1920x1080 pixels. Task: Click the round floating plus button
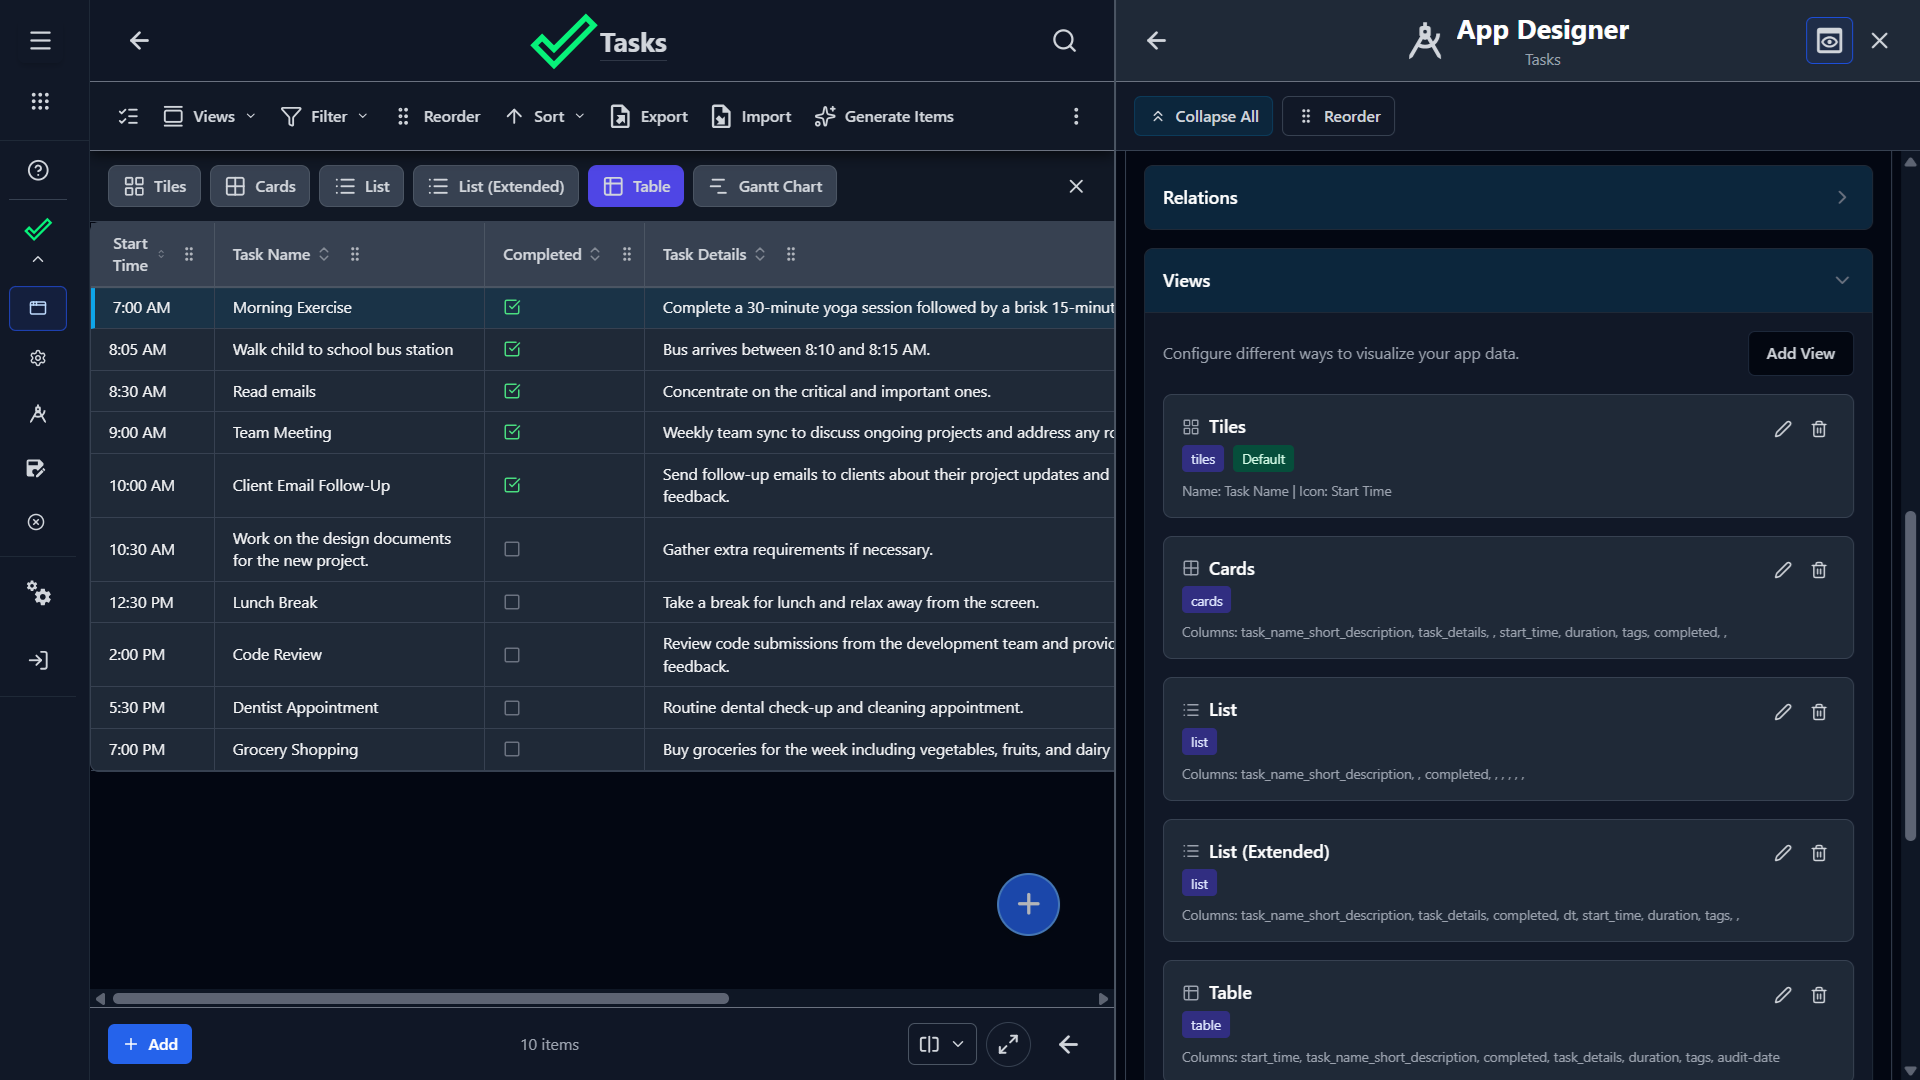1028,904
